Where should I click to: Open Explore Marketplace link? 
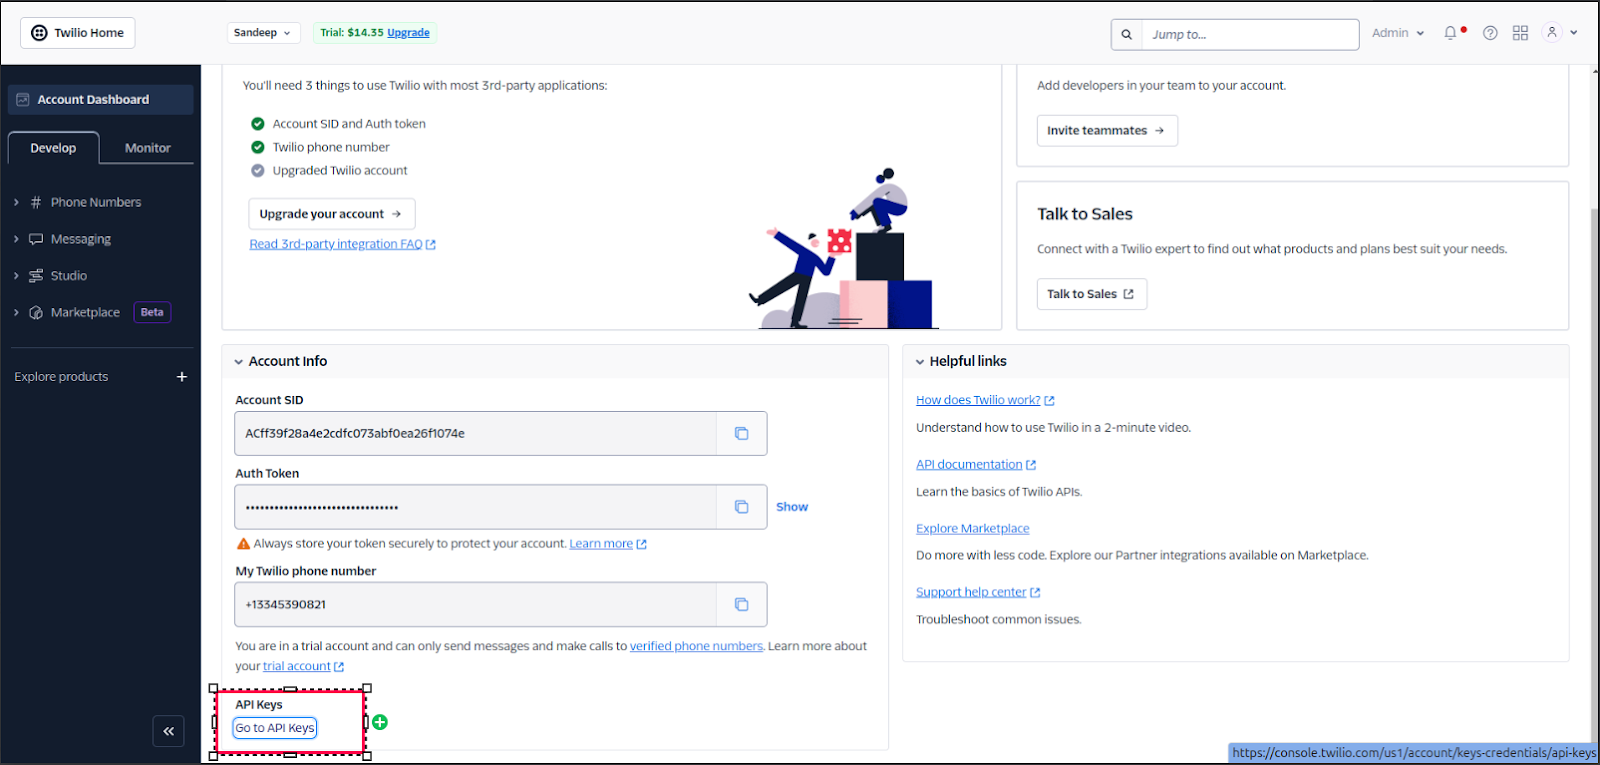click(972, 529)
